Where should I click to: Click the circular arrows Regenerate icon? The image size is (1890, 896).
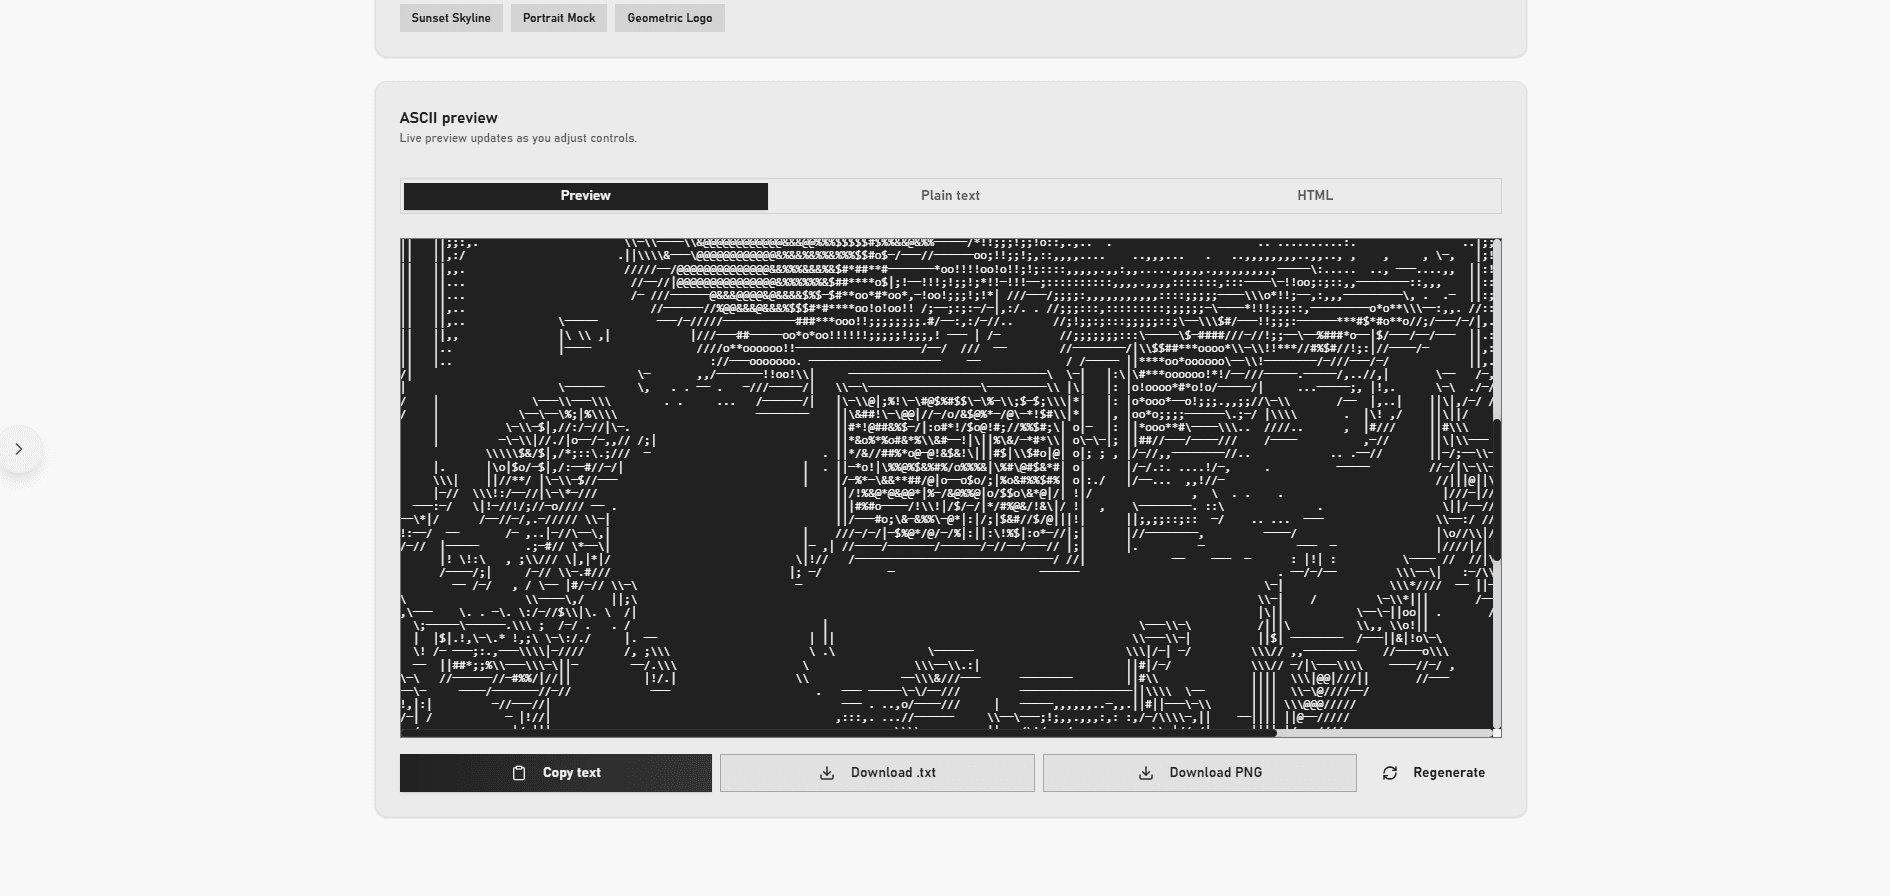click(x=1390, y=773)
